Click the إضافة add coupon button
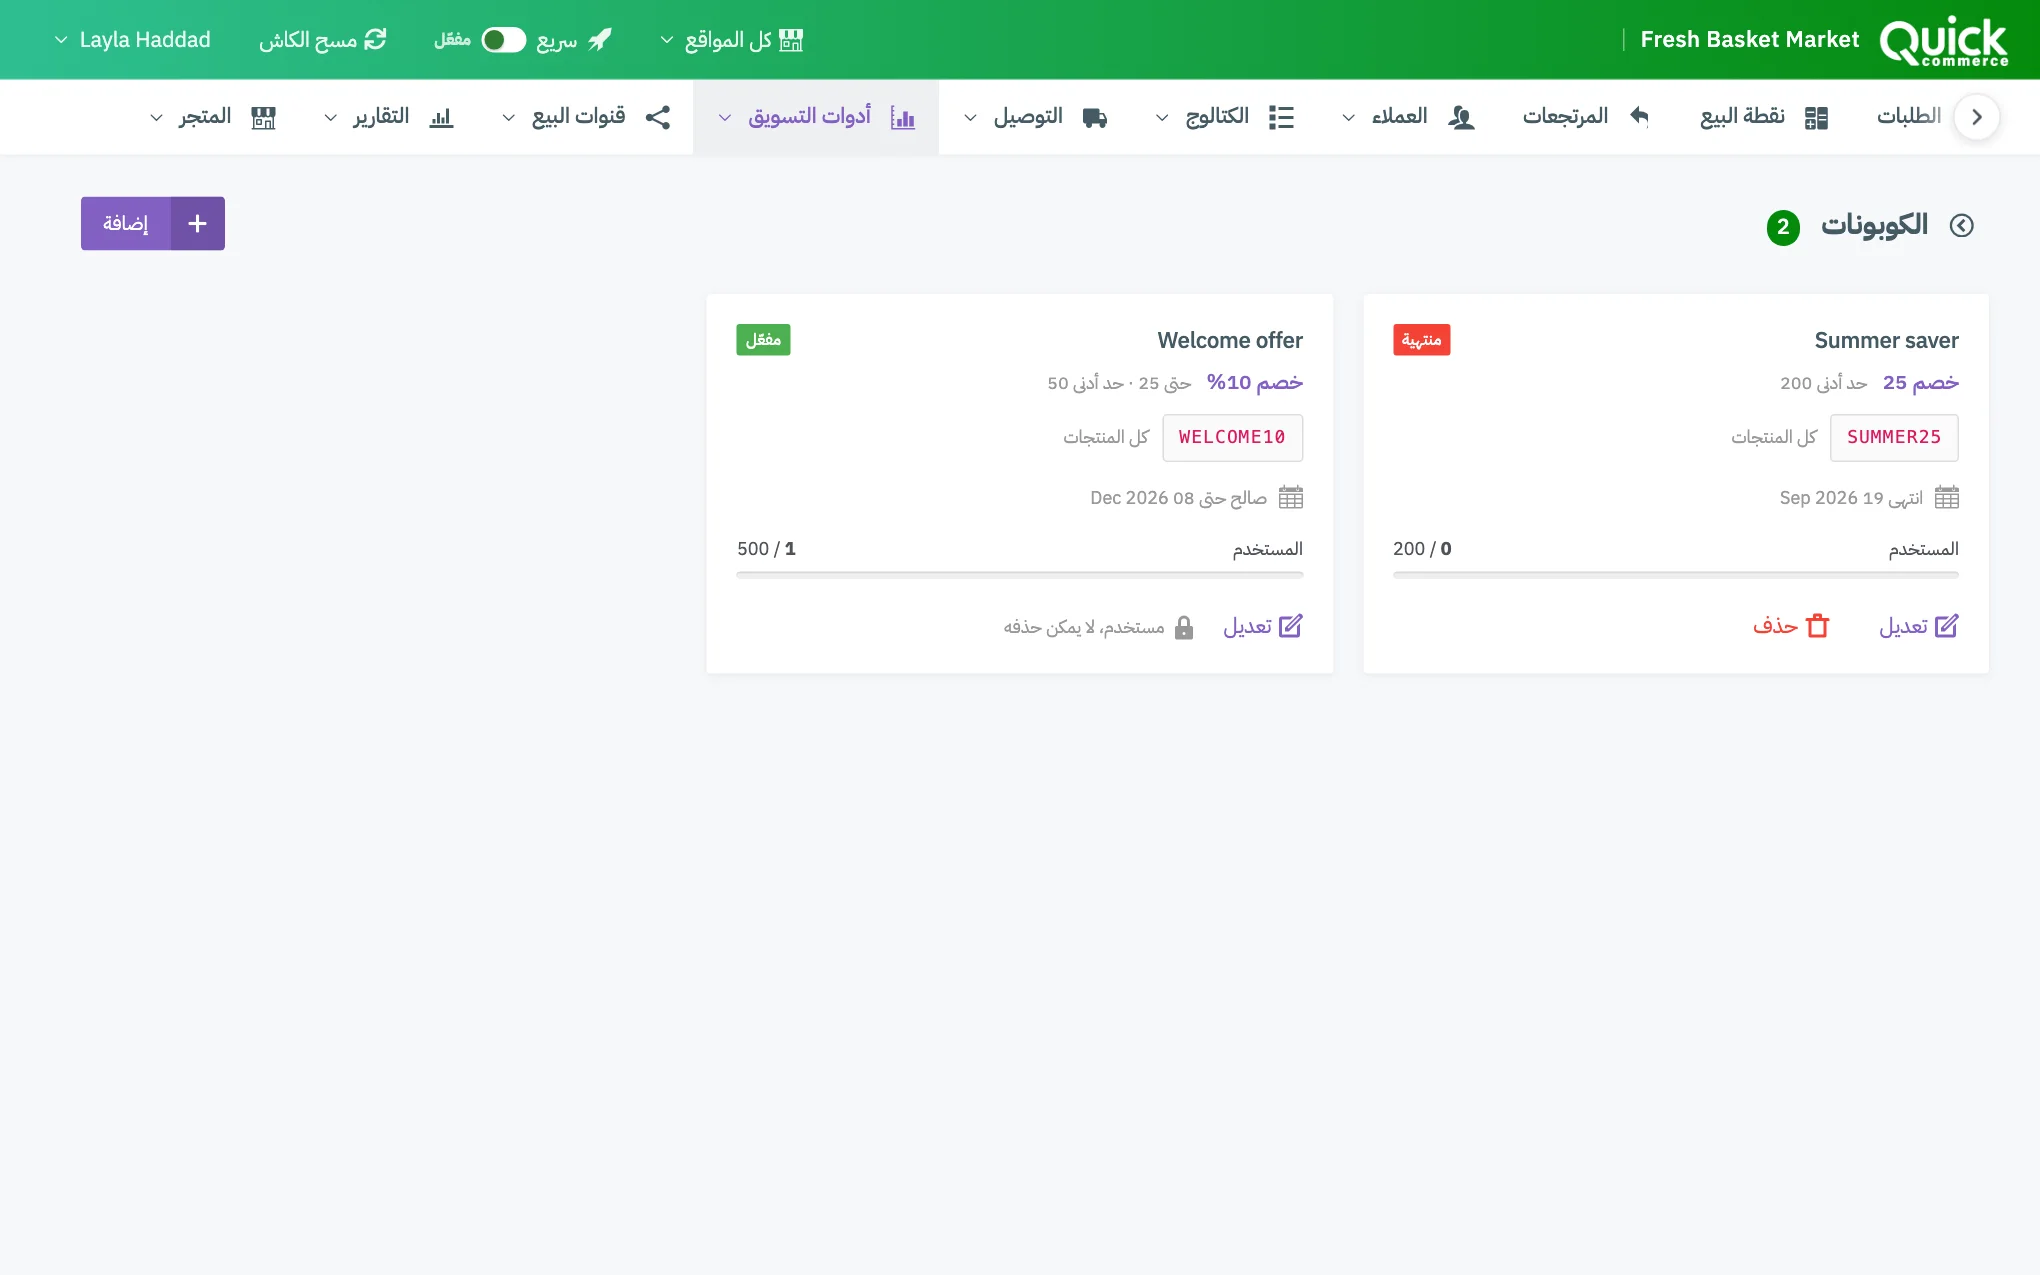The width and height of the screenshot is (2040, 1275). pos(153,223)
